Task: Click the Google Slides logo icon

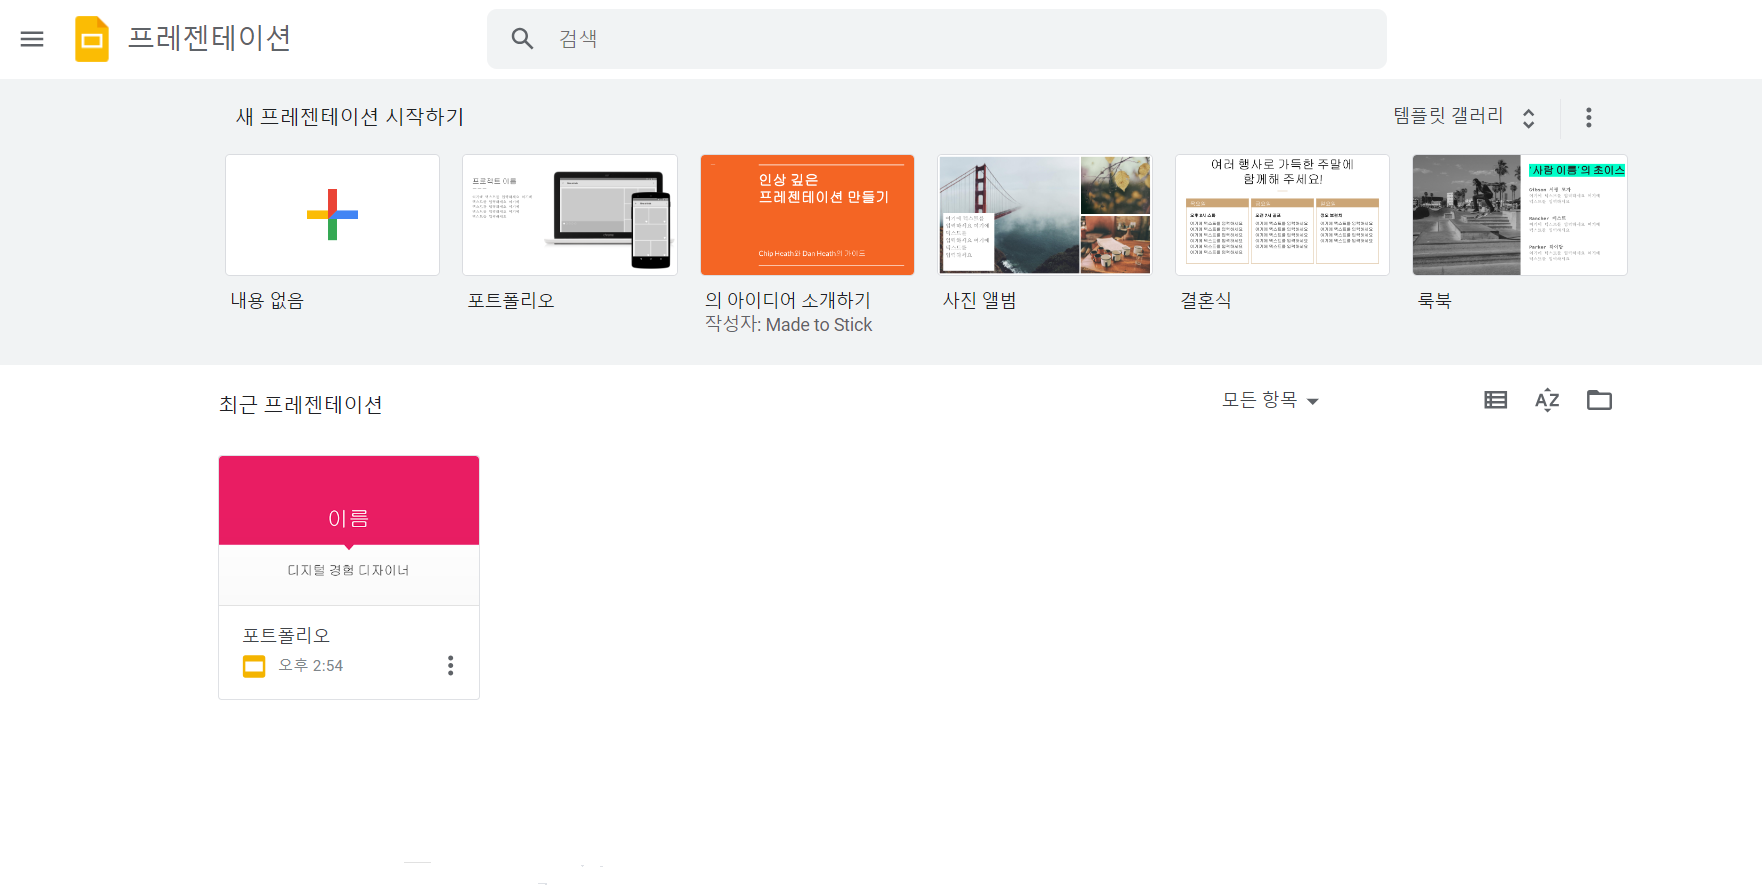Action: pyautogui.click(x=92, y=39)
